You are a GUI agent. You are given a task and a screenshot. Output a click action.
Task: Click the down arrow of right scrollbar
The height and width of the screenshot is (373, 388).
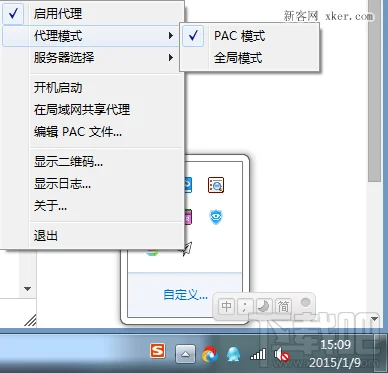coord(374,319)
